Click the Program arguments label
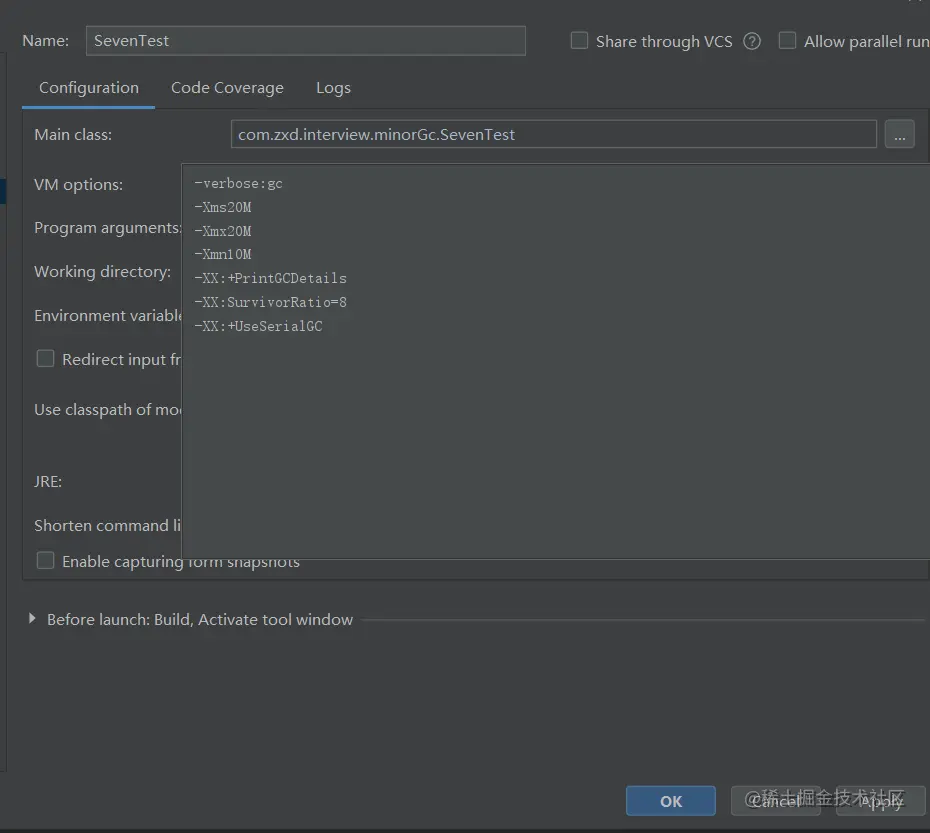Viewport: 930px width, 833px height. click(x=107, y=228)
